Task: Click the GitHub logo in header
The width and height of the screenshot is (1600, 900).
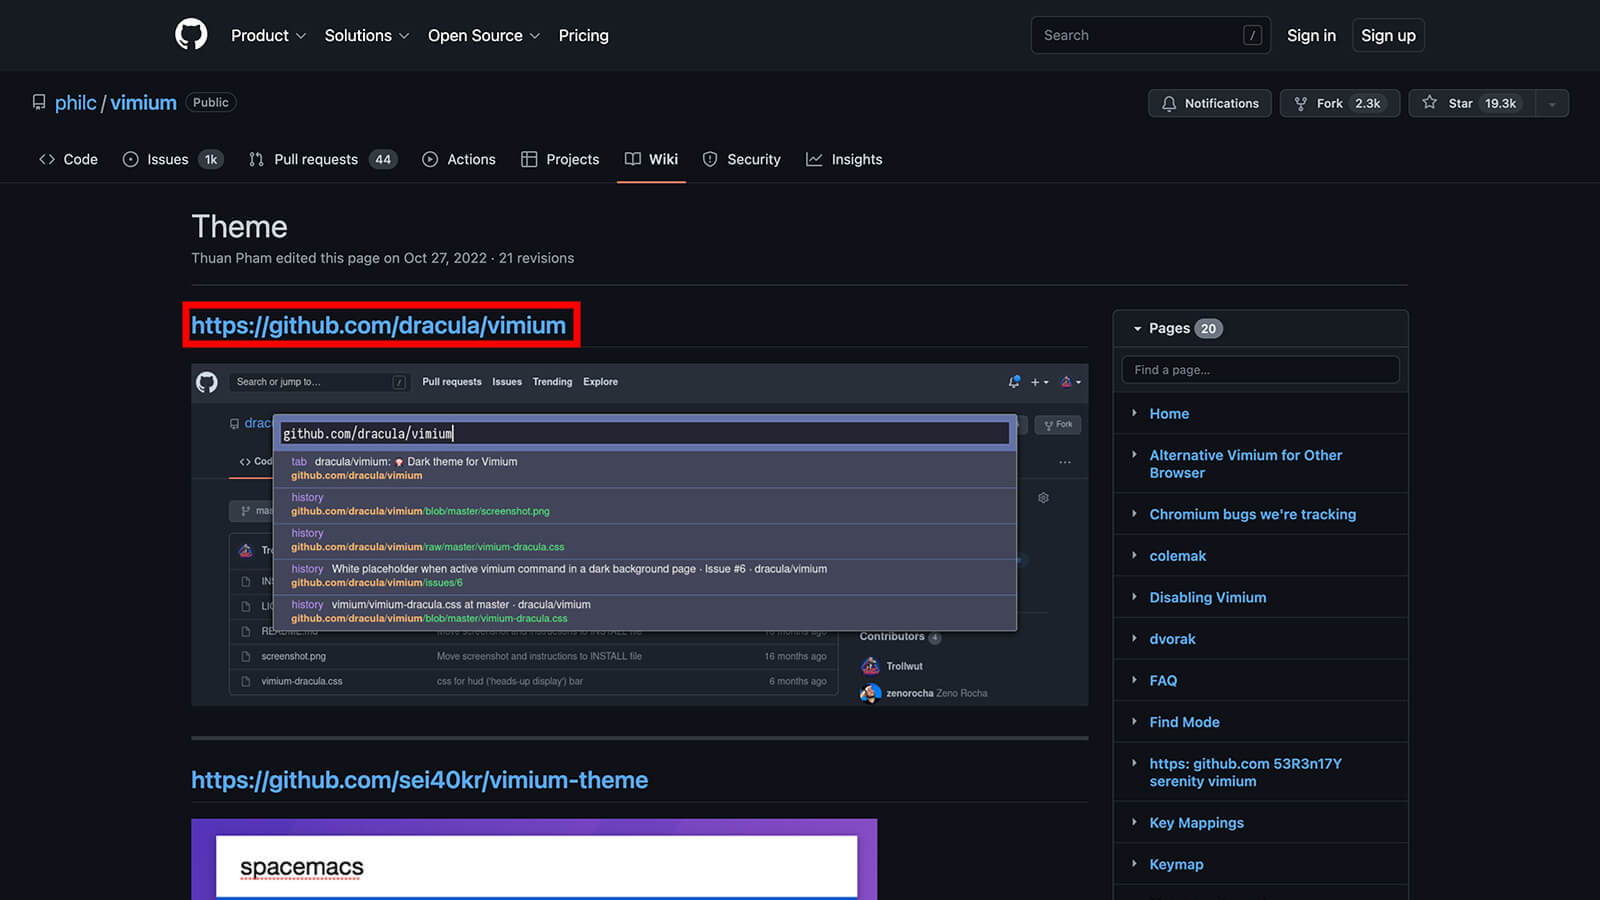Action: (x=191, y=35)
